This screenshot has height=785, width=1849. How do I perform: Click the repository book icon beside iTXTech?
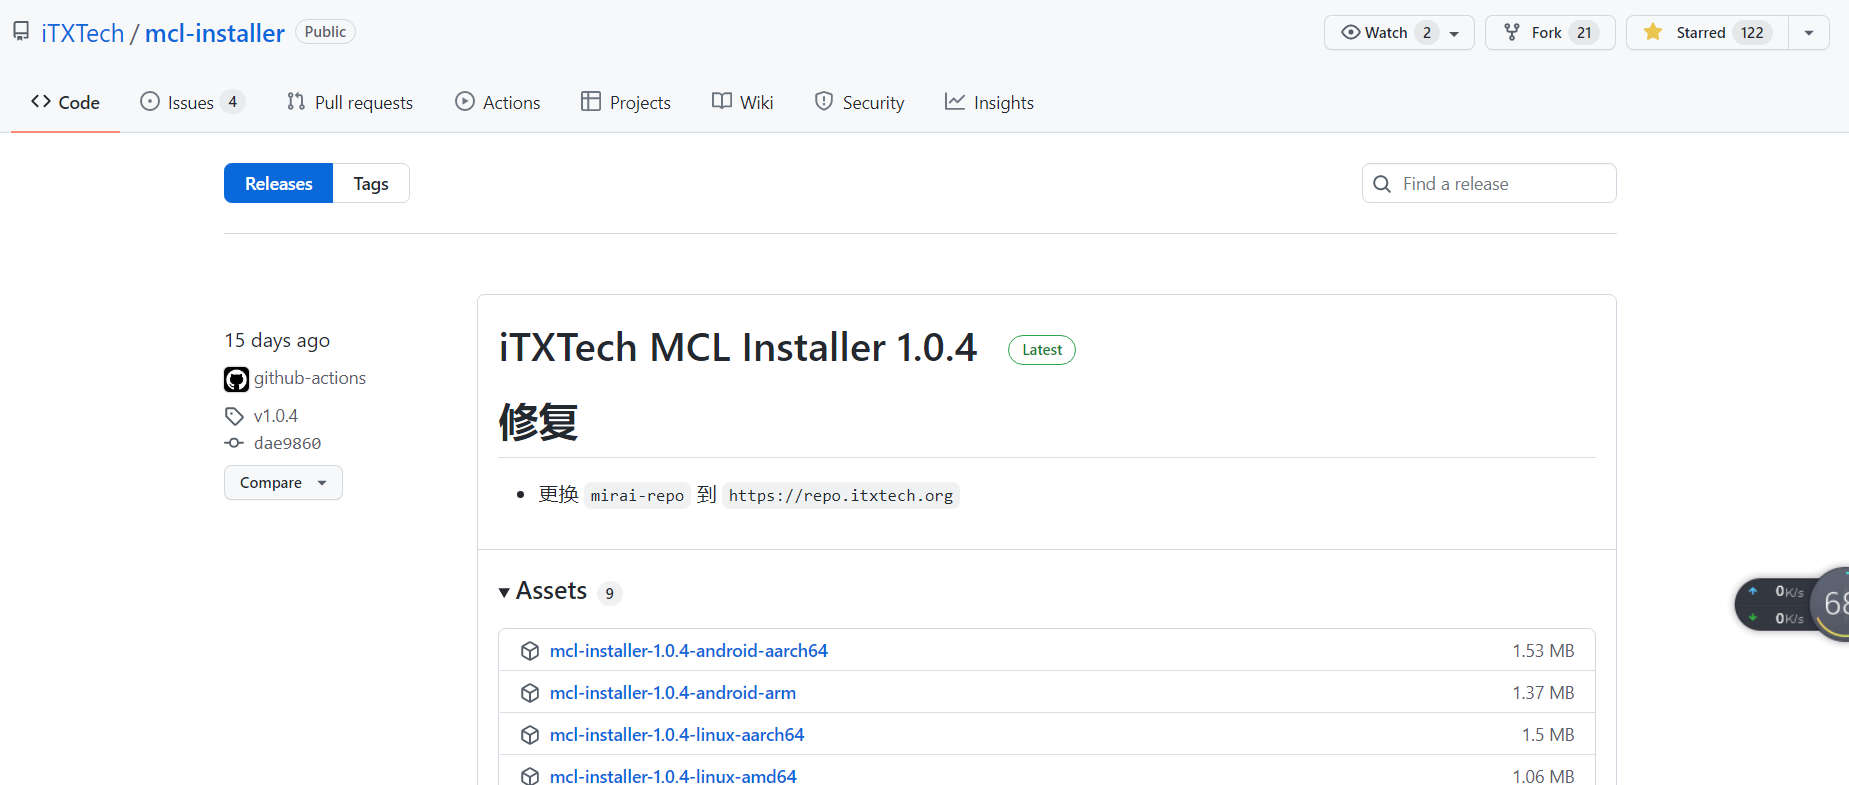pyautogui.click(x=21, y=32)
